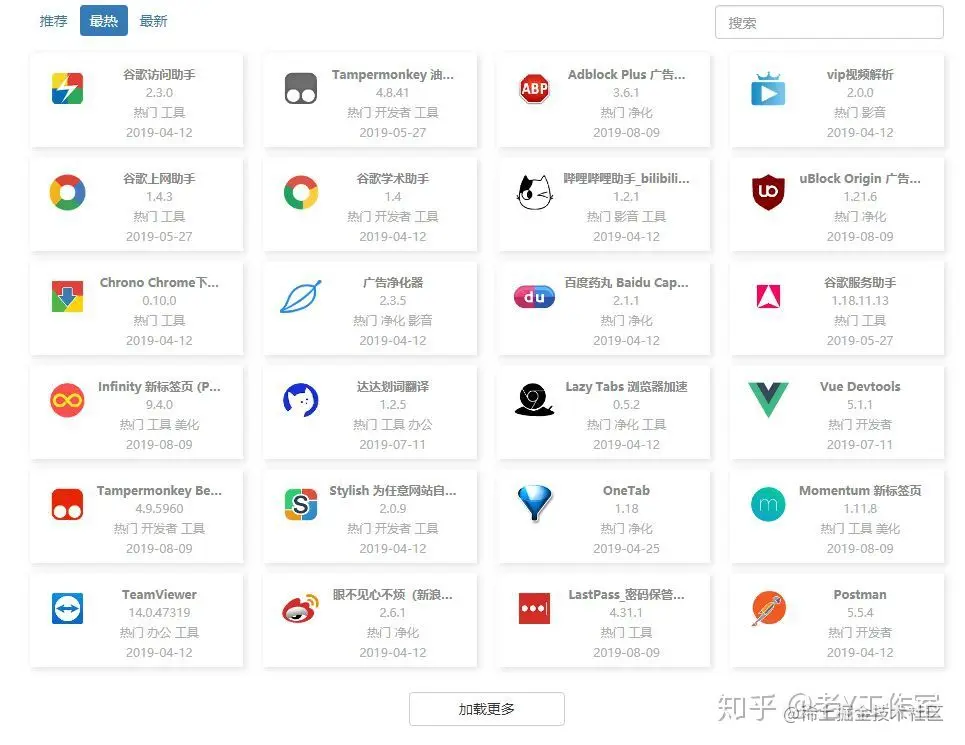
Task: Open the 谷歌访问助手 title link
Action: pos(159,74)
